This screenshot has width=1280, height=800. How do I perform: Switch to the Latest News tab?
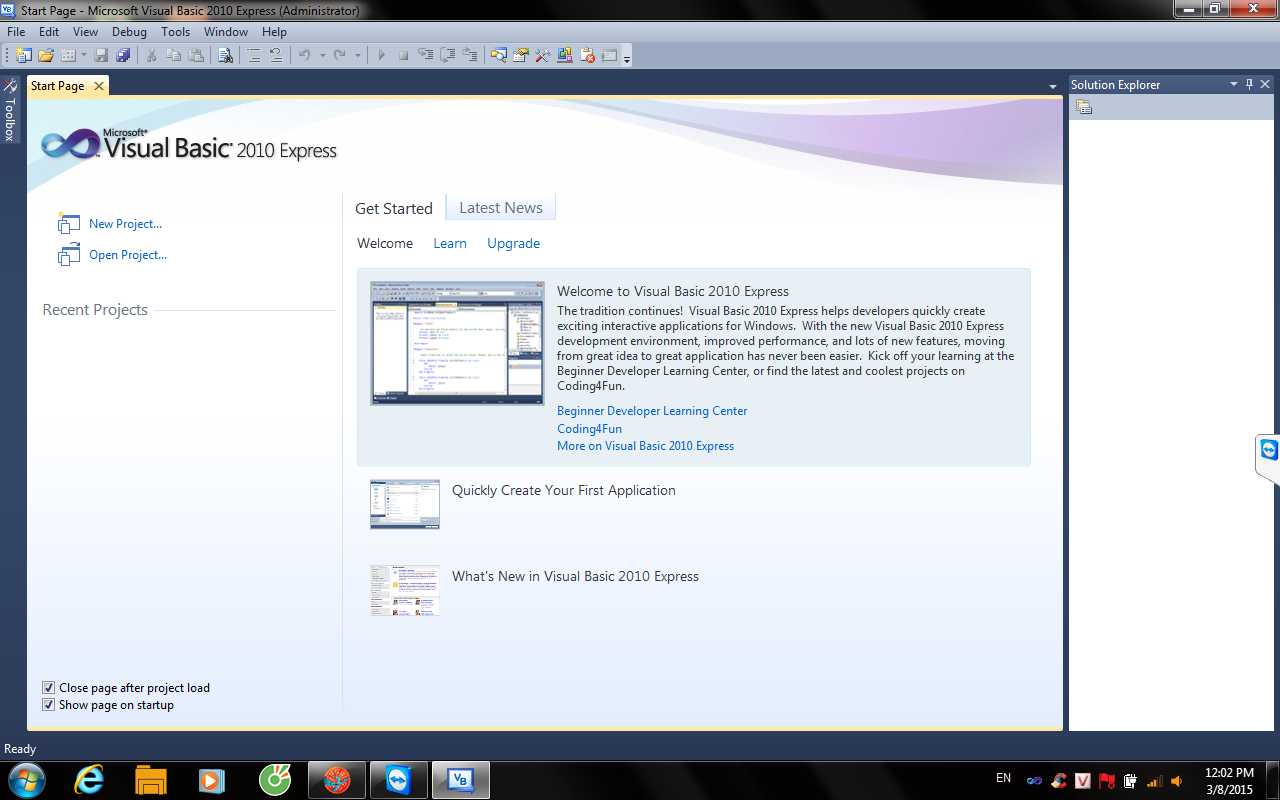click(x=501, y=208)
